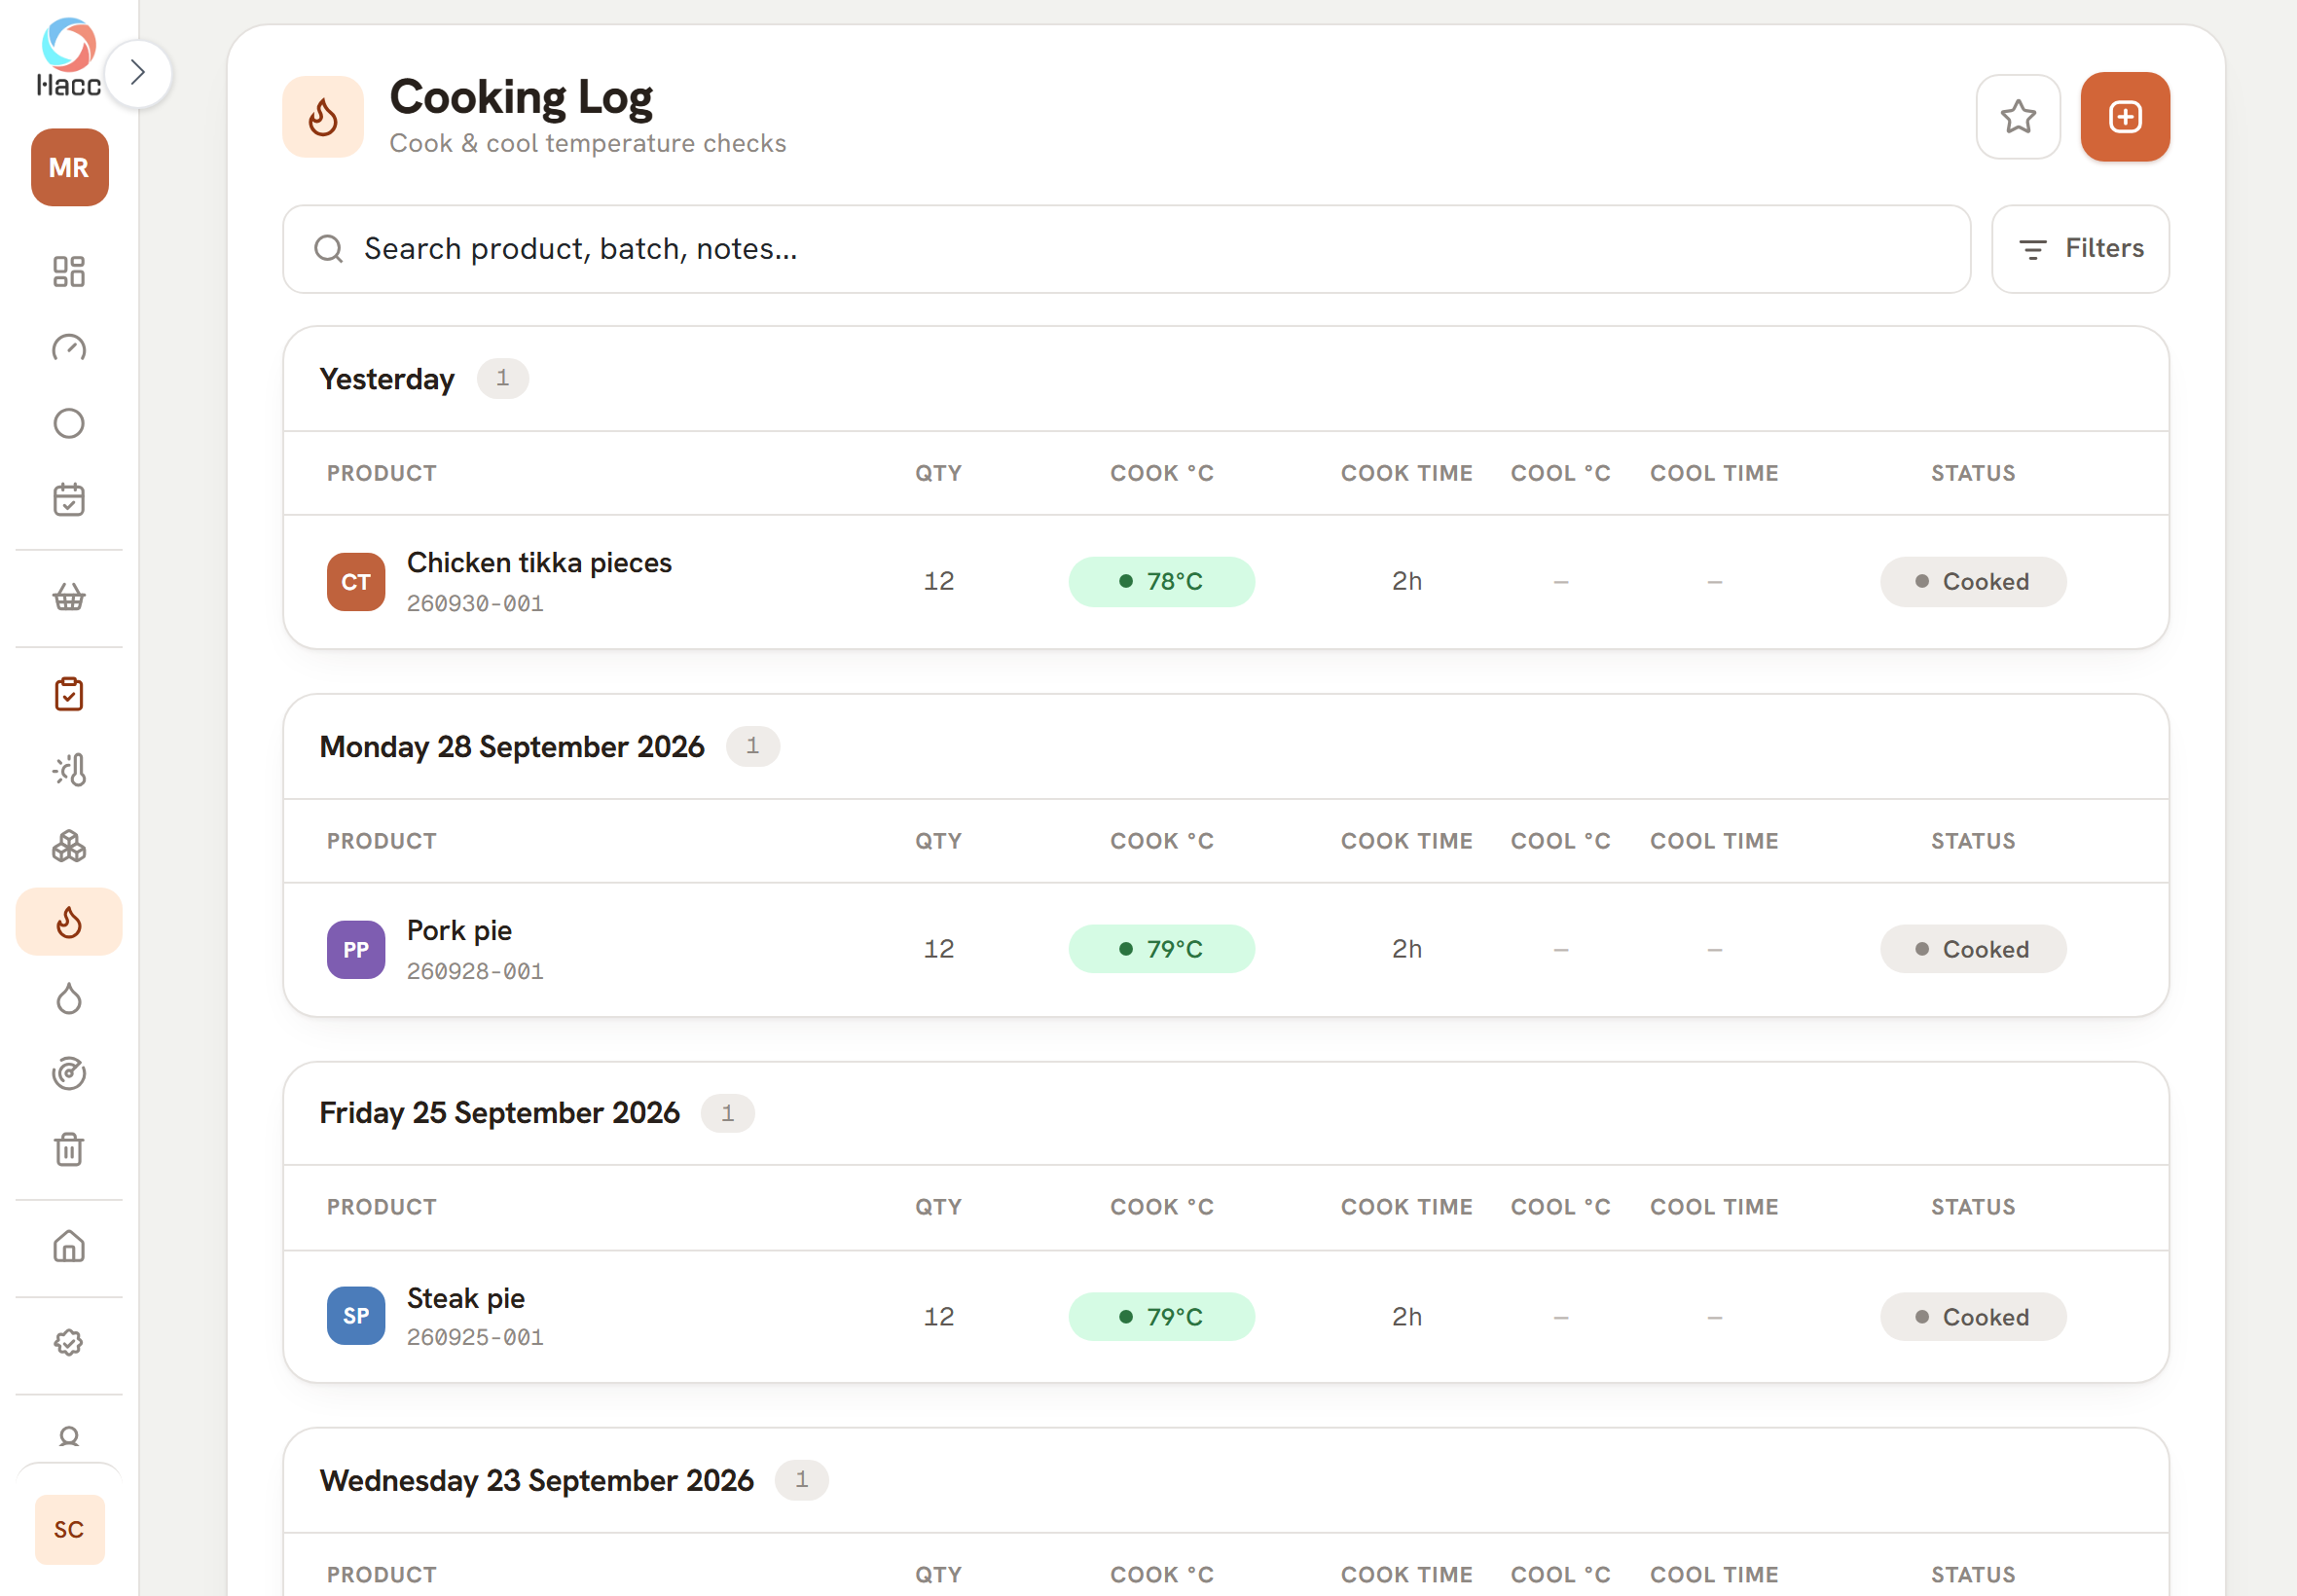
Task: Select the flame Cooking Log sidebar icon
Action: 69,922
